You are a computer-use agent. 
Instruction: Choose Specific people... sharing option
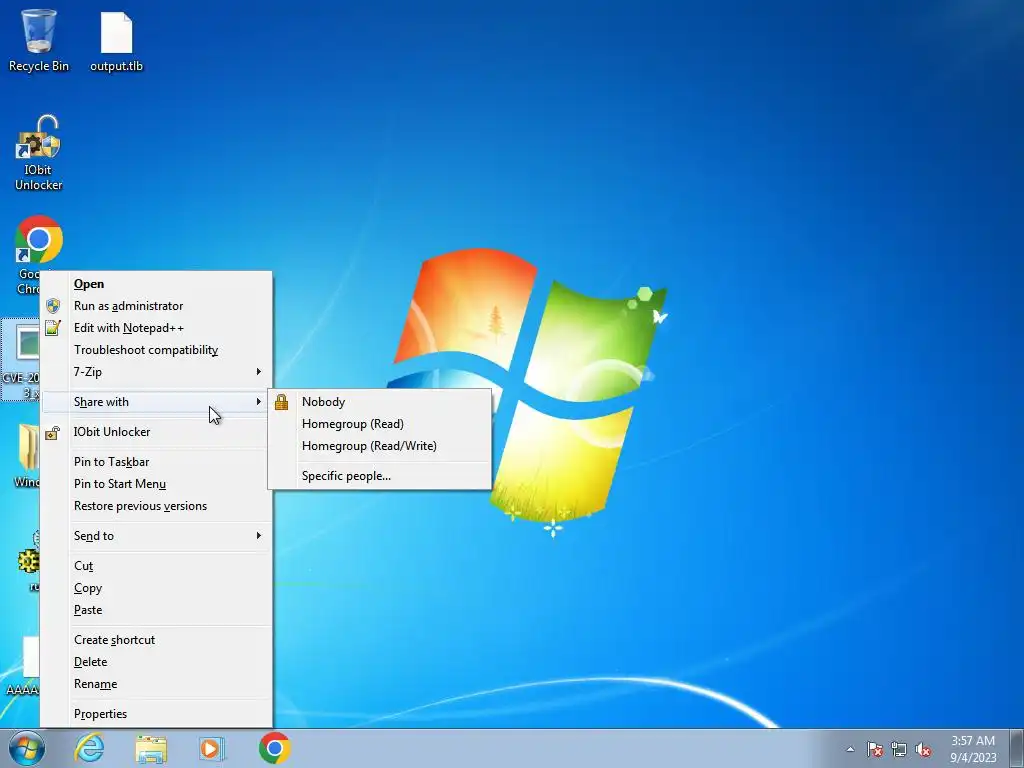[x=379, y=476]
